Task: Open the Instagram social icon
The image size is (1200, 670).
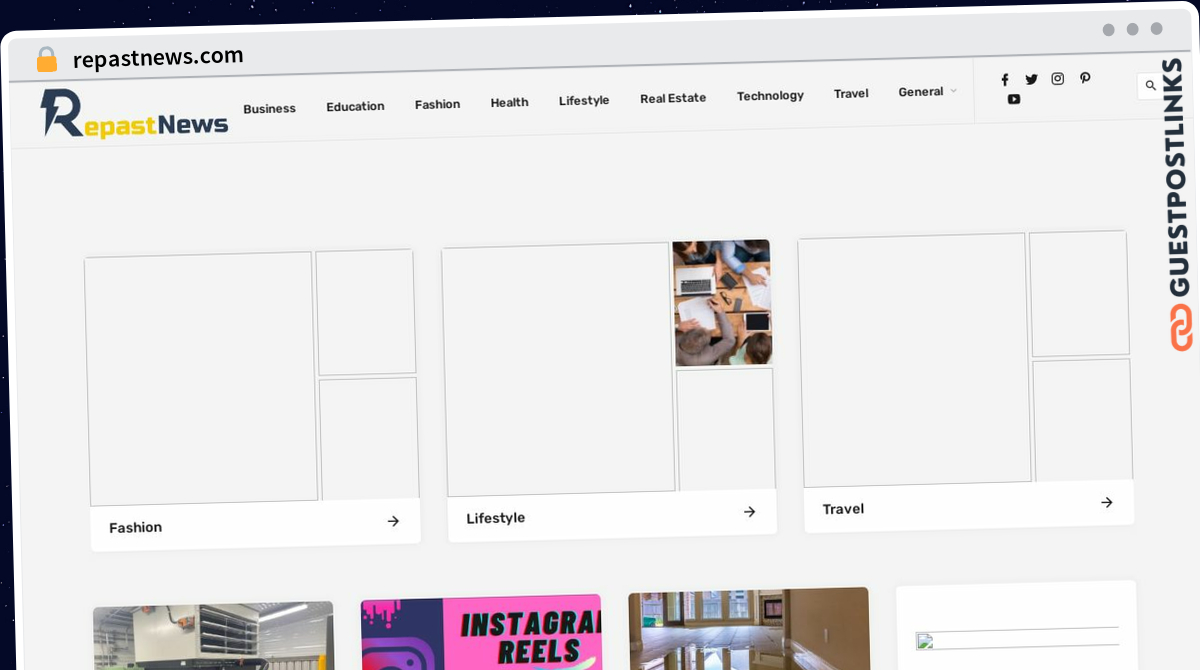Action: (1057, 78)
